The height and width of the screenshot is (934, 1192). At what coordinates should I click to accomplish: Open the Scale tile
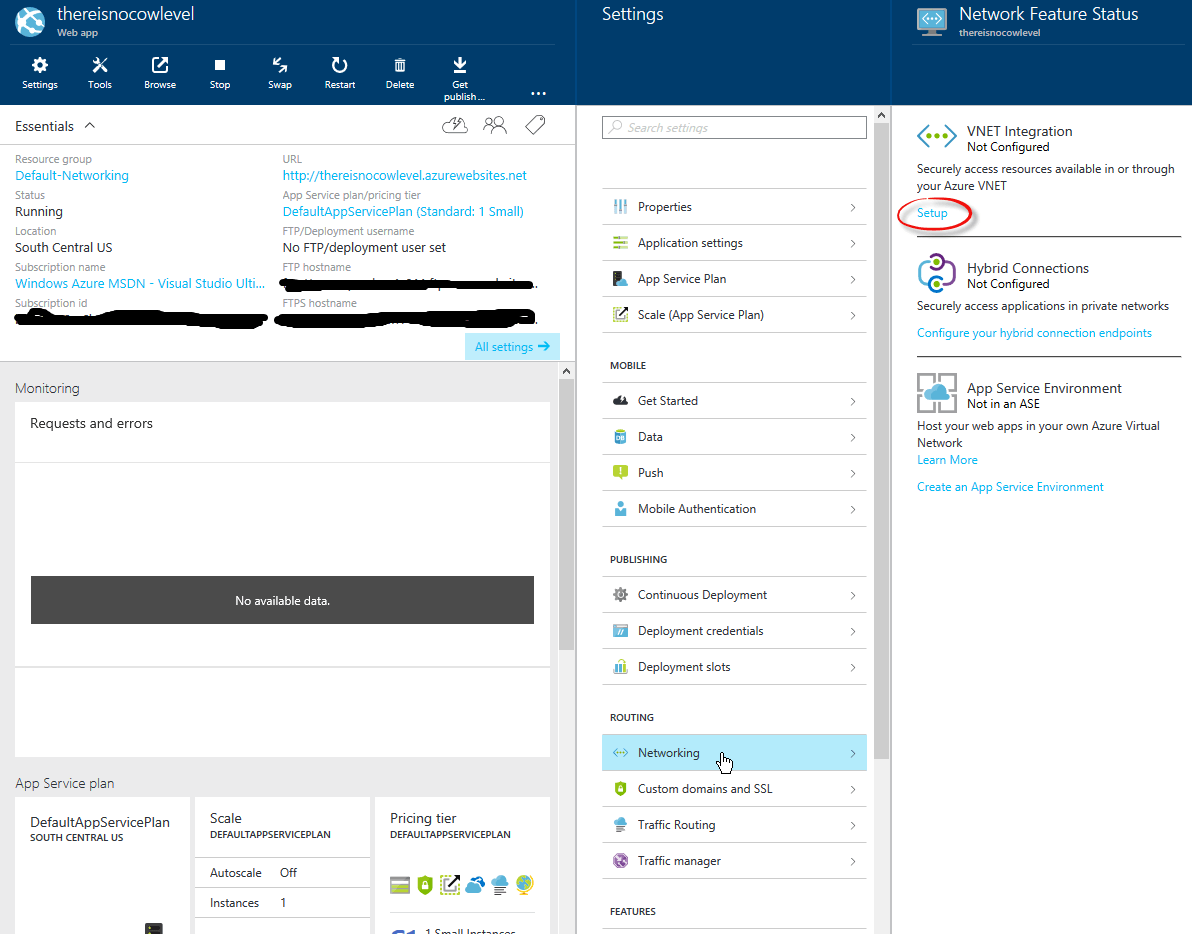(x=282, y=865)
